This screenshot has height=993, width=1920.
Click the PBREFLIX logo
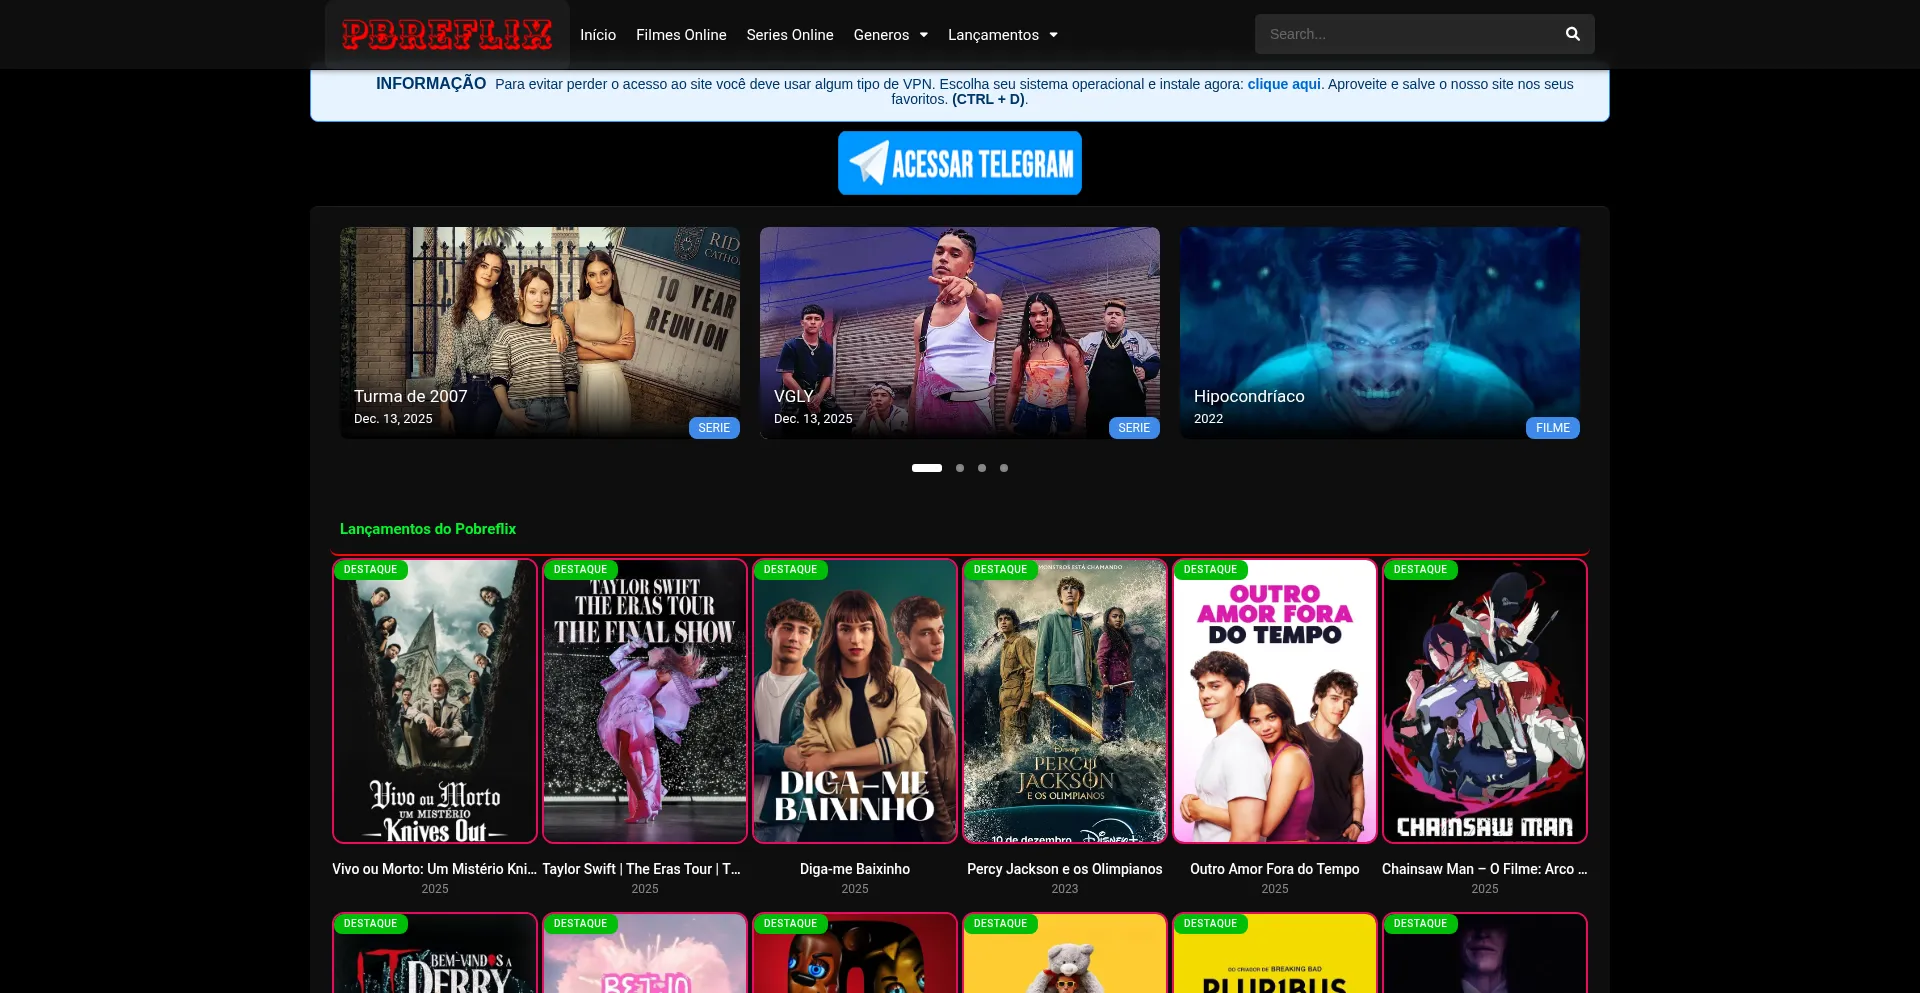pyautogui.click(x=447, y=35)
